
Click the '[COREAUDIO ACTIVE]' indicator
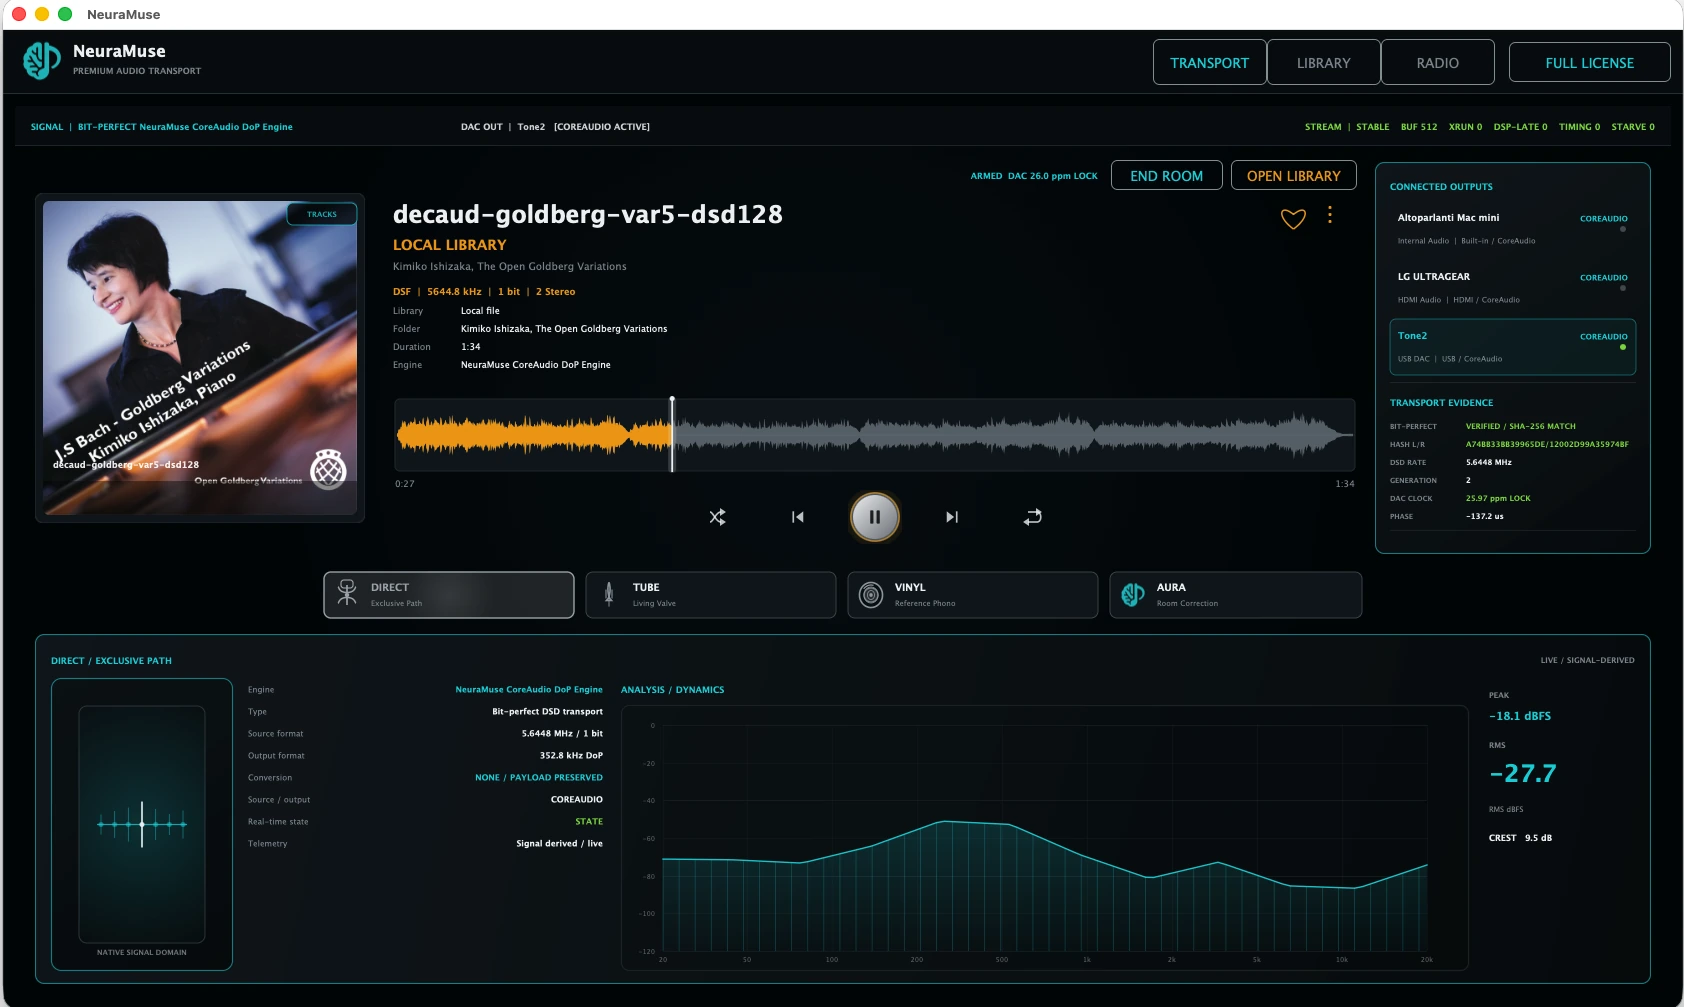click(602, 127)
